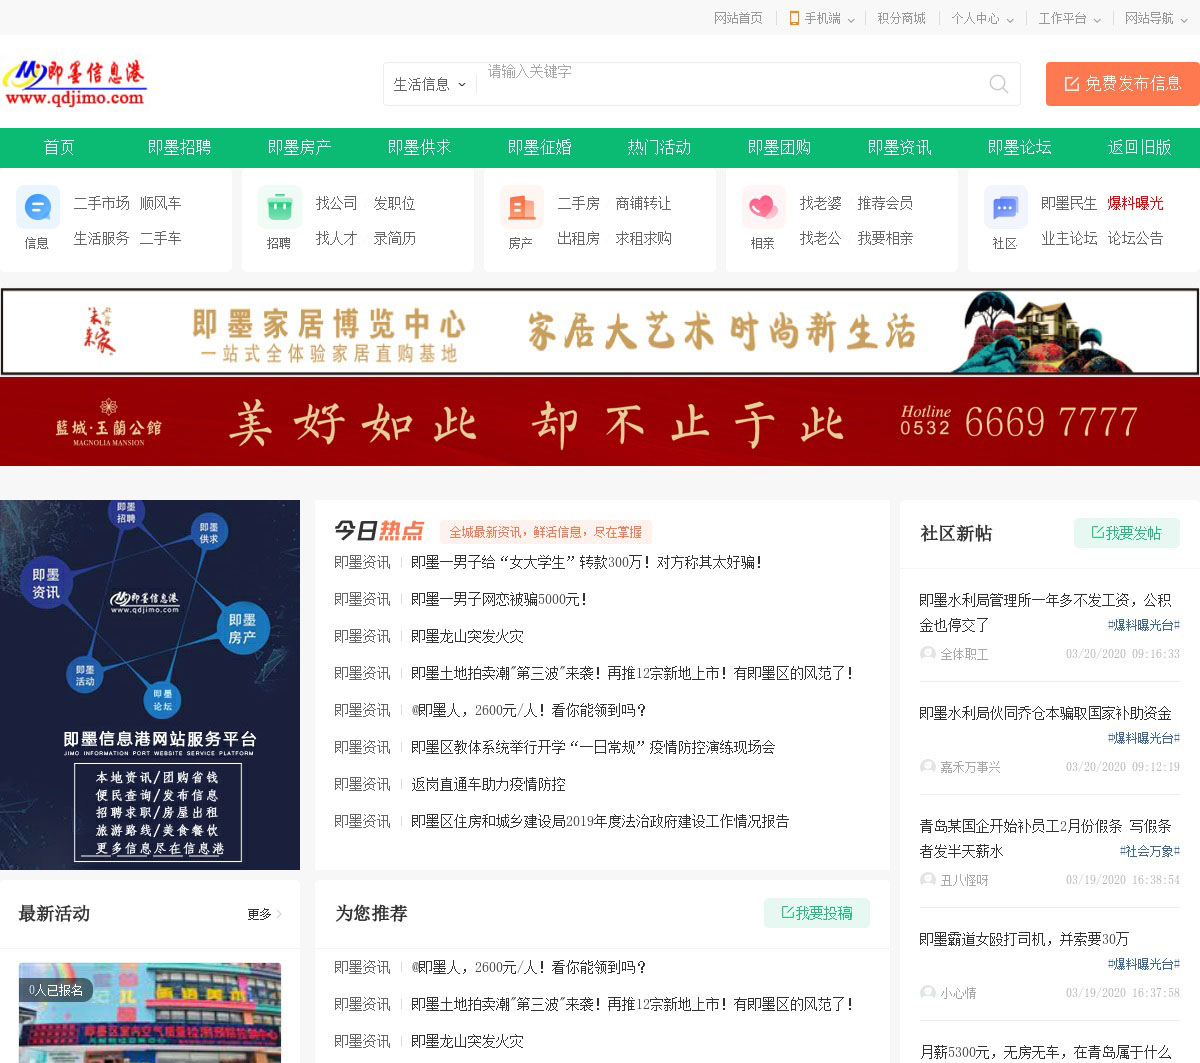Open headline 返岗直通车助力疫情防控
This screenshot has height=1063, width=1200.
488,784
